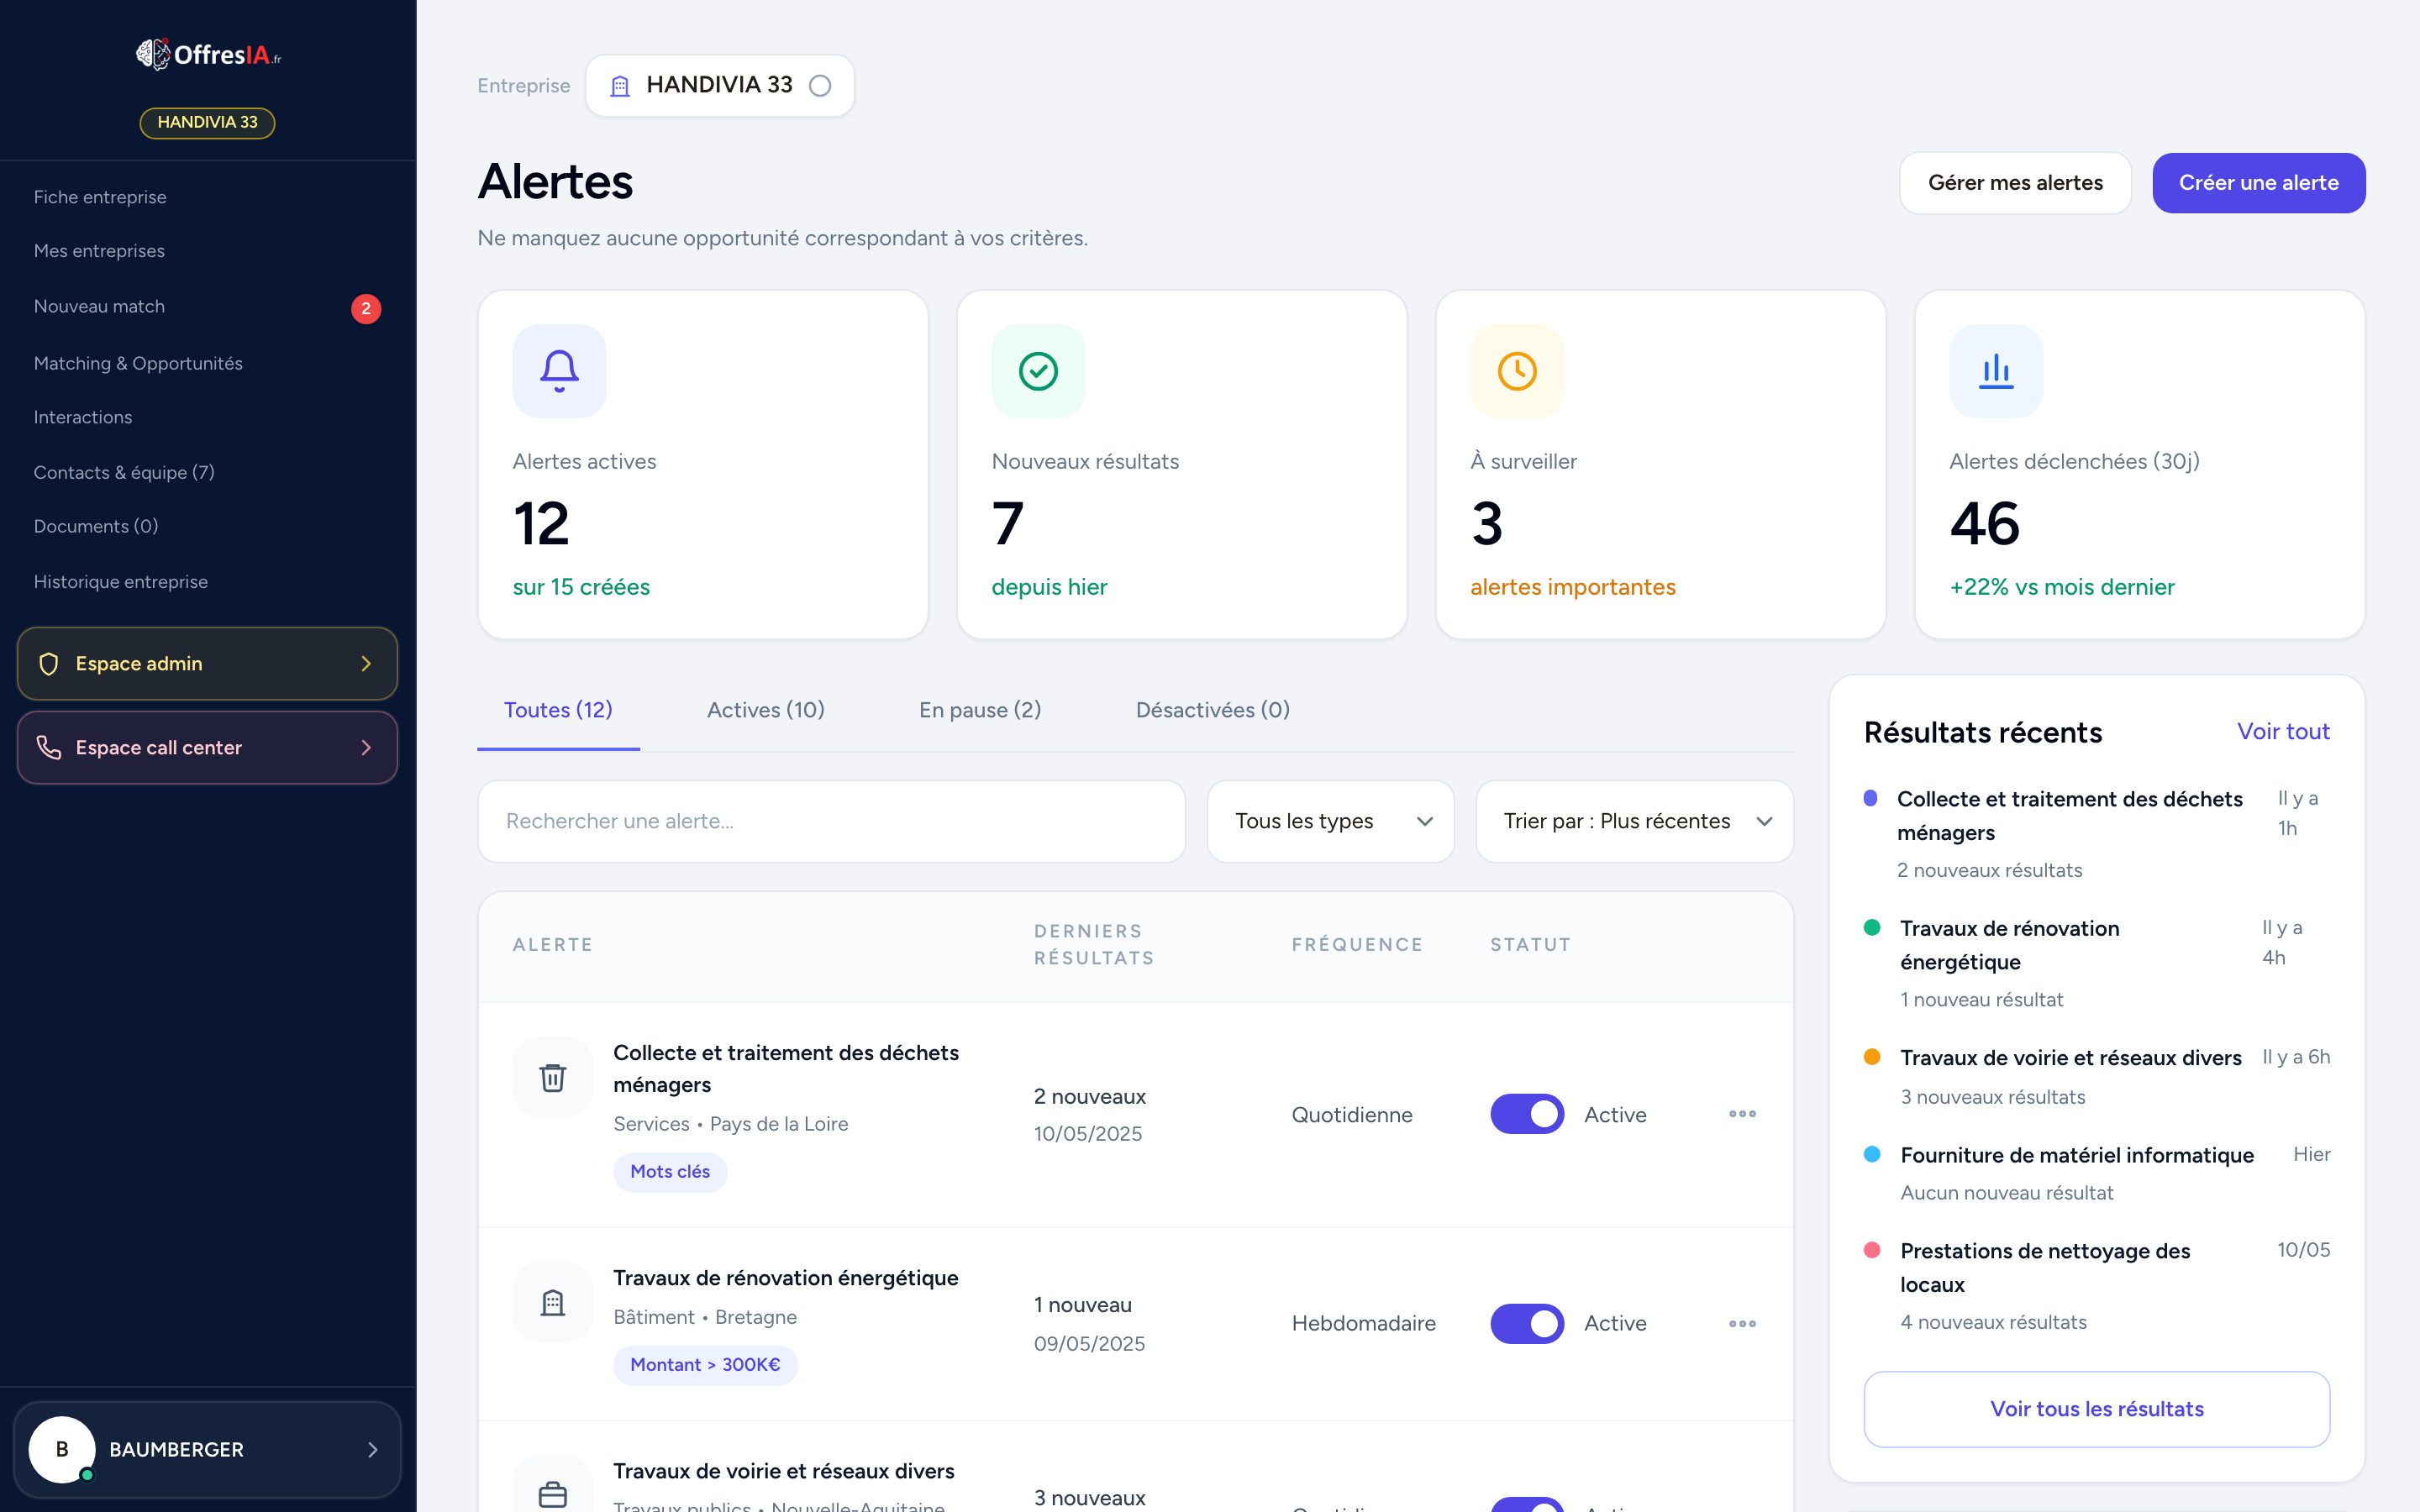
Task: Click the trash bin icon of the déchets ménagers alert
Action: coord(553,1077)
